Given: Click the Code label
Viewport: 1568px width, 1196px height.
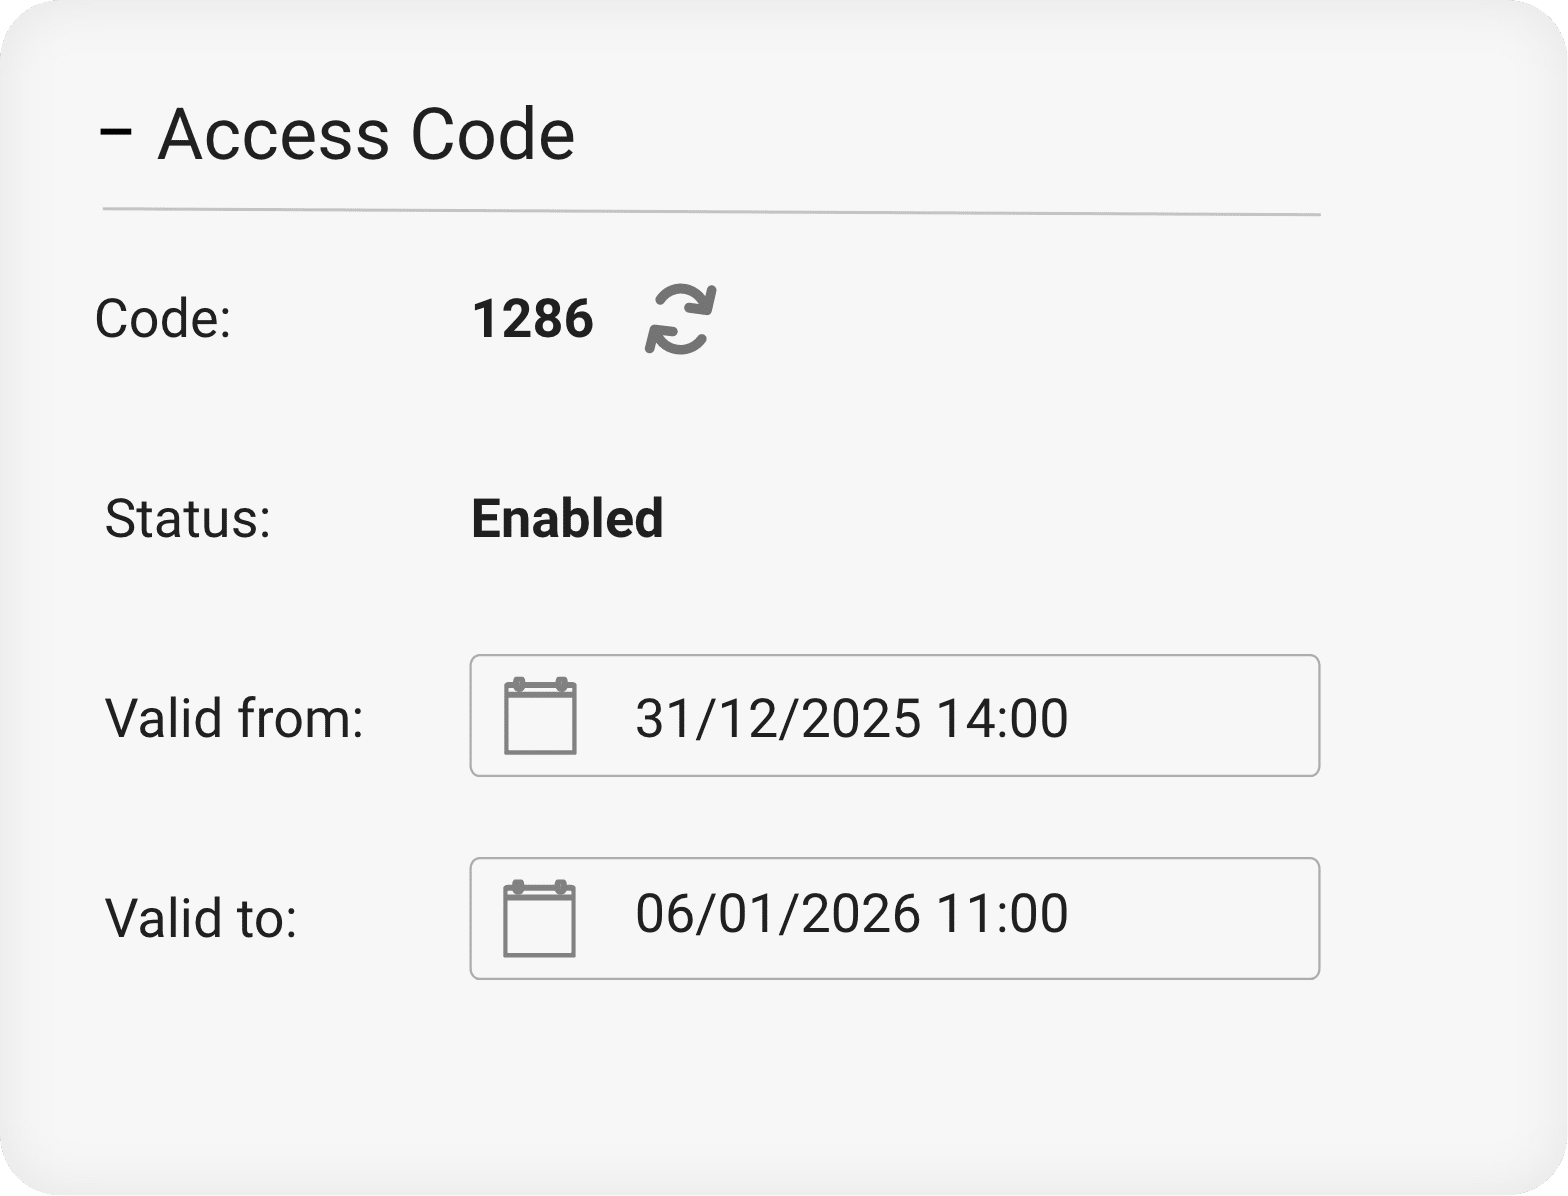Looking at the screenshot, I should coord(163,320).
